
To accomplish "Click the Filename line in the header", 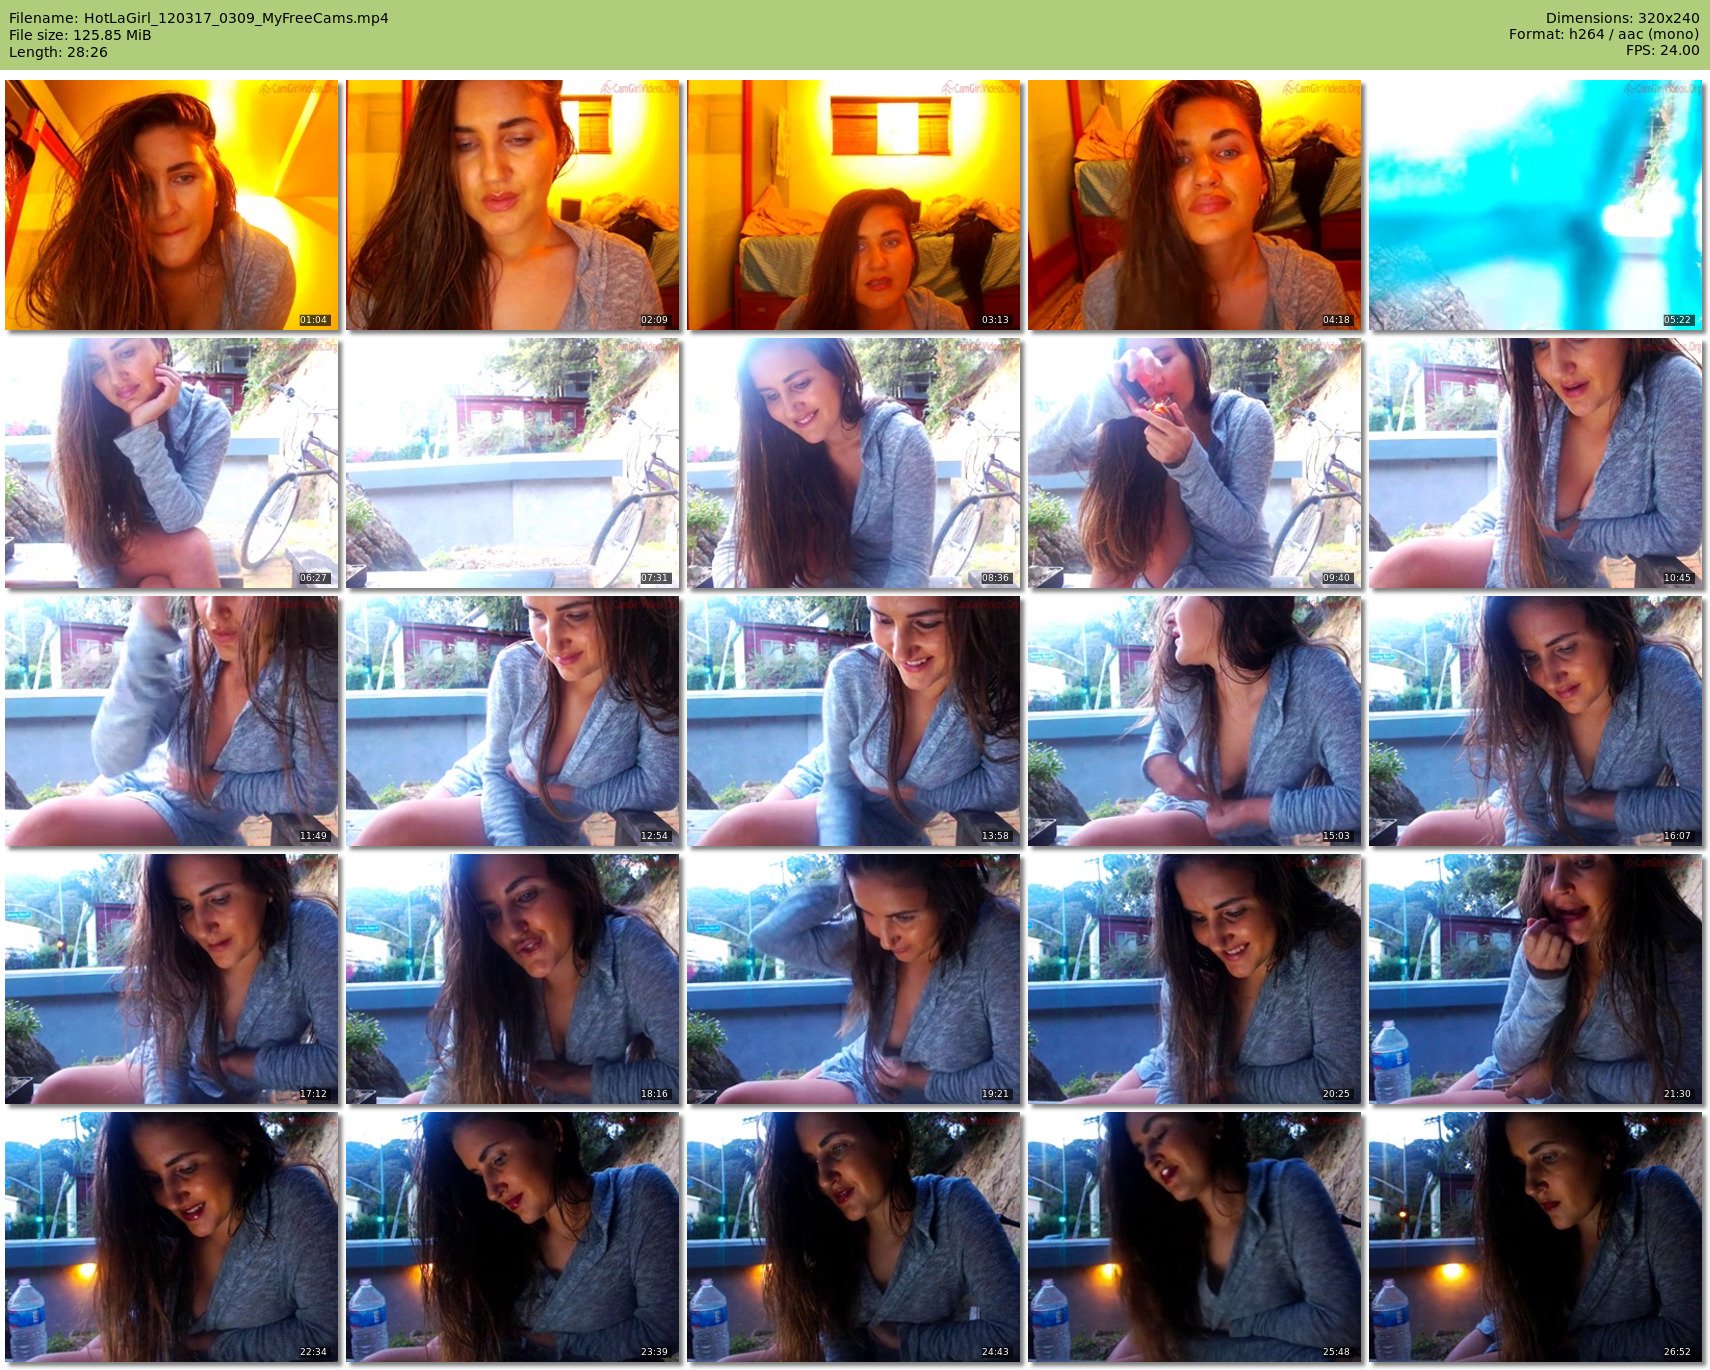I will [199, 18].
